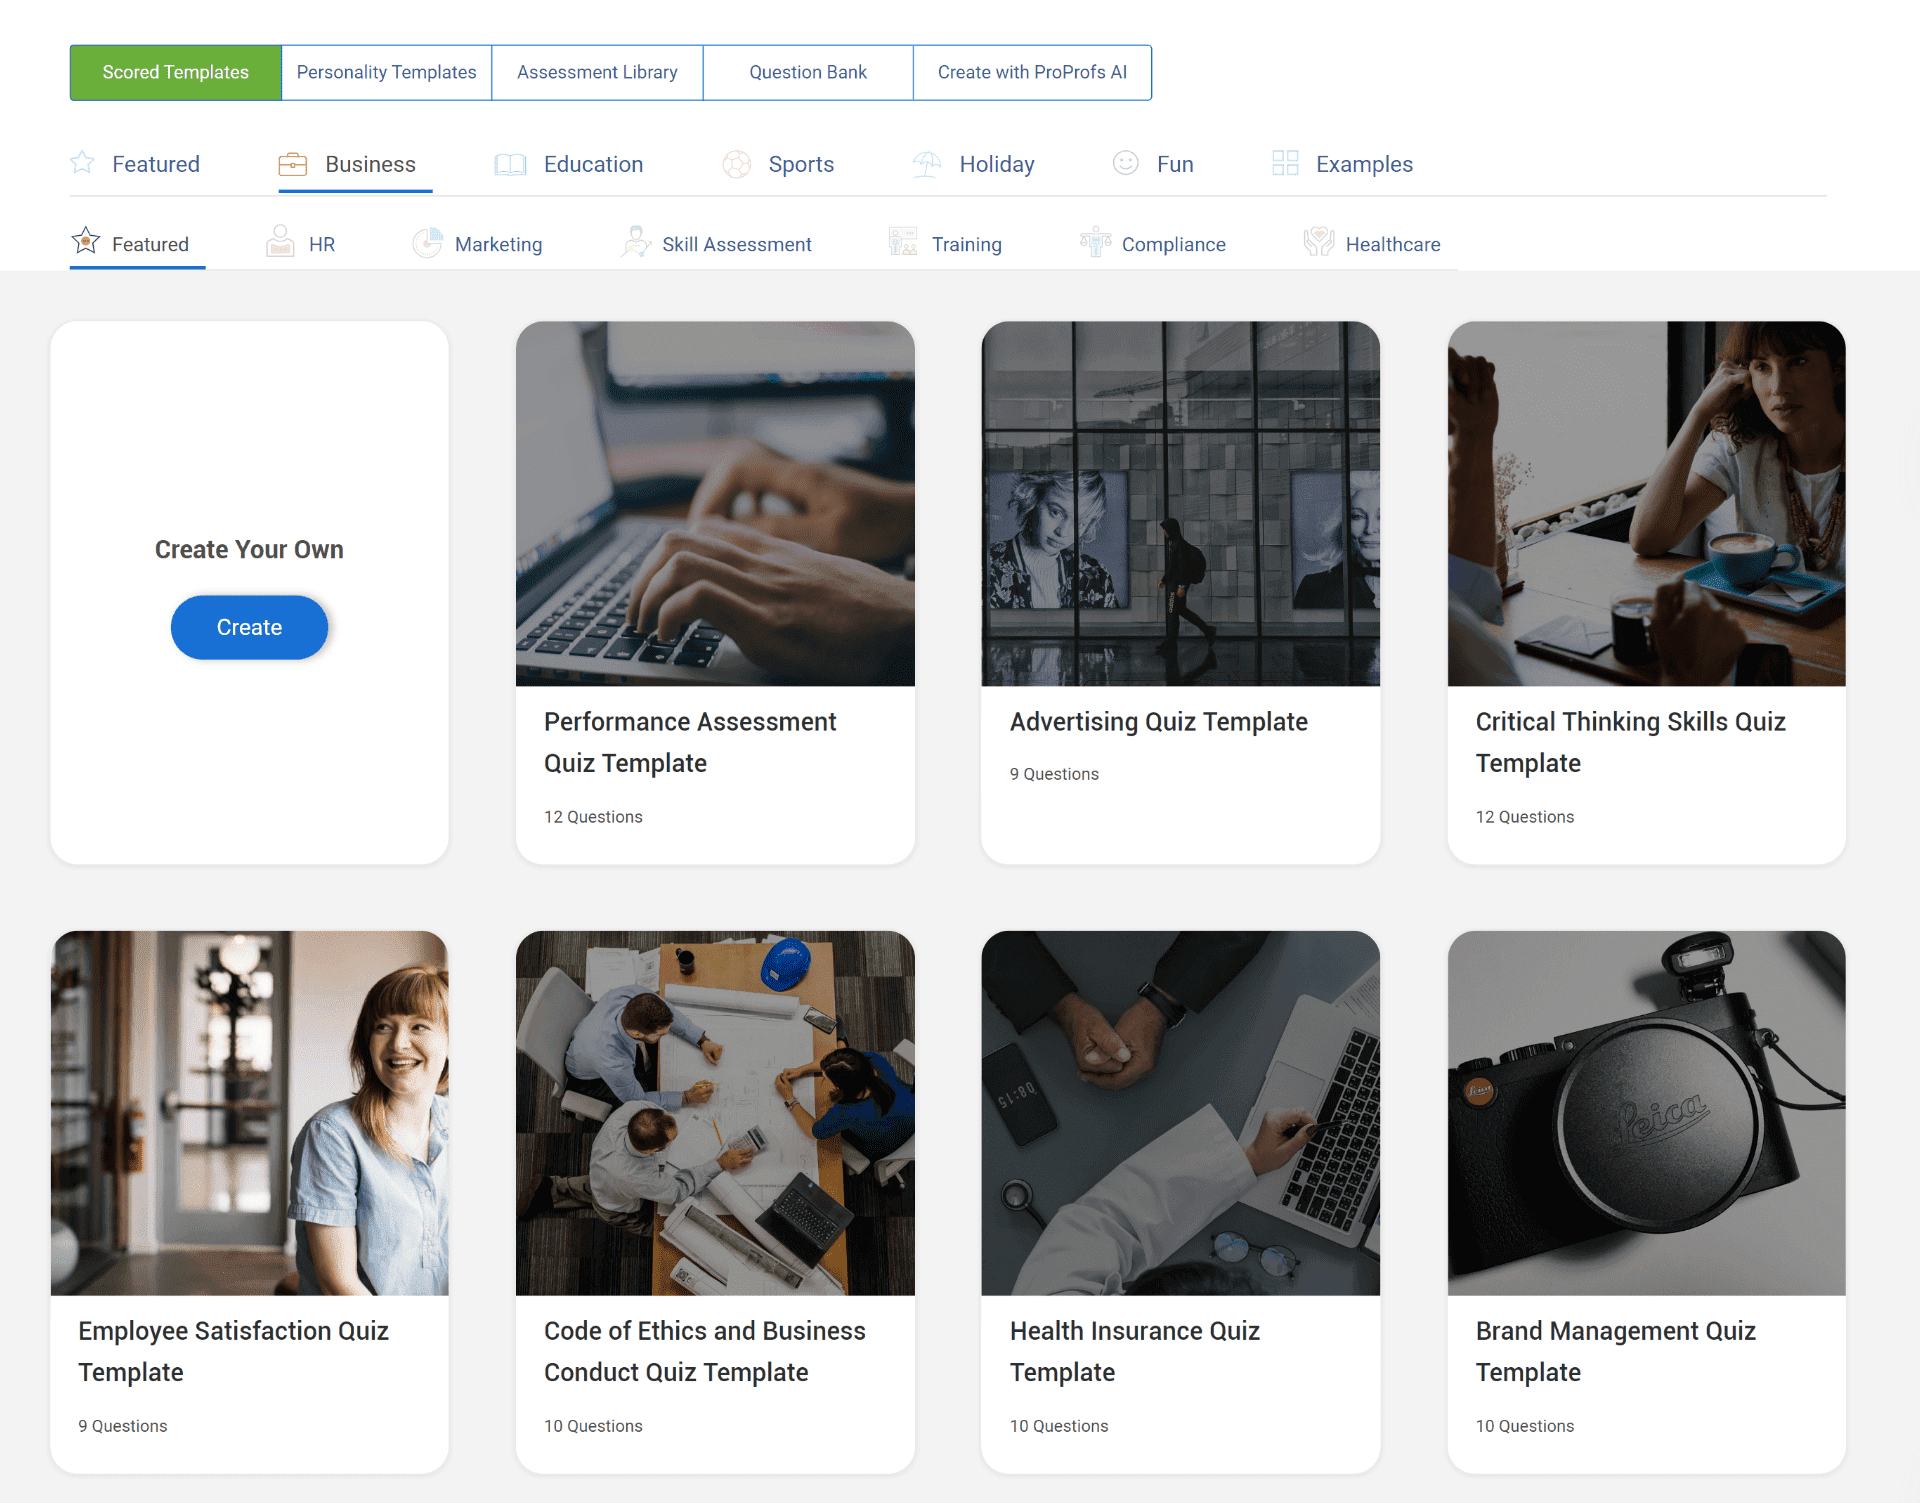Viewport: 1920px width, 1503px height.
Task: Open the Assessment Library tab
Action: [x=597, y=72]
